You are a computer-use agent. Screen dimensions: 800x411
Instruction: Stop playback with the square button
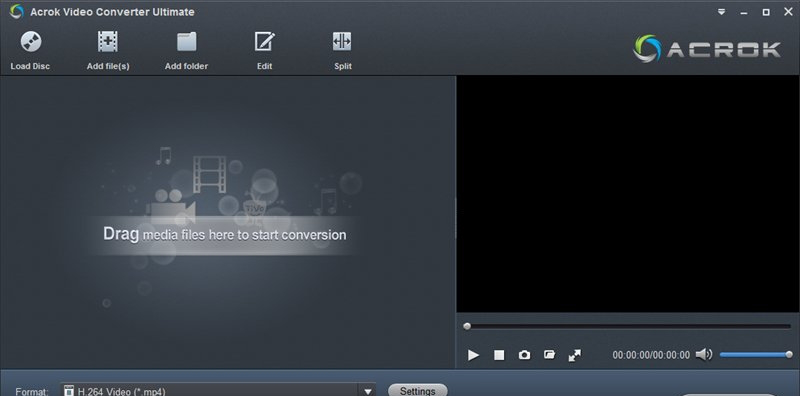[499, 355]
